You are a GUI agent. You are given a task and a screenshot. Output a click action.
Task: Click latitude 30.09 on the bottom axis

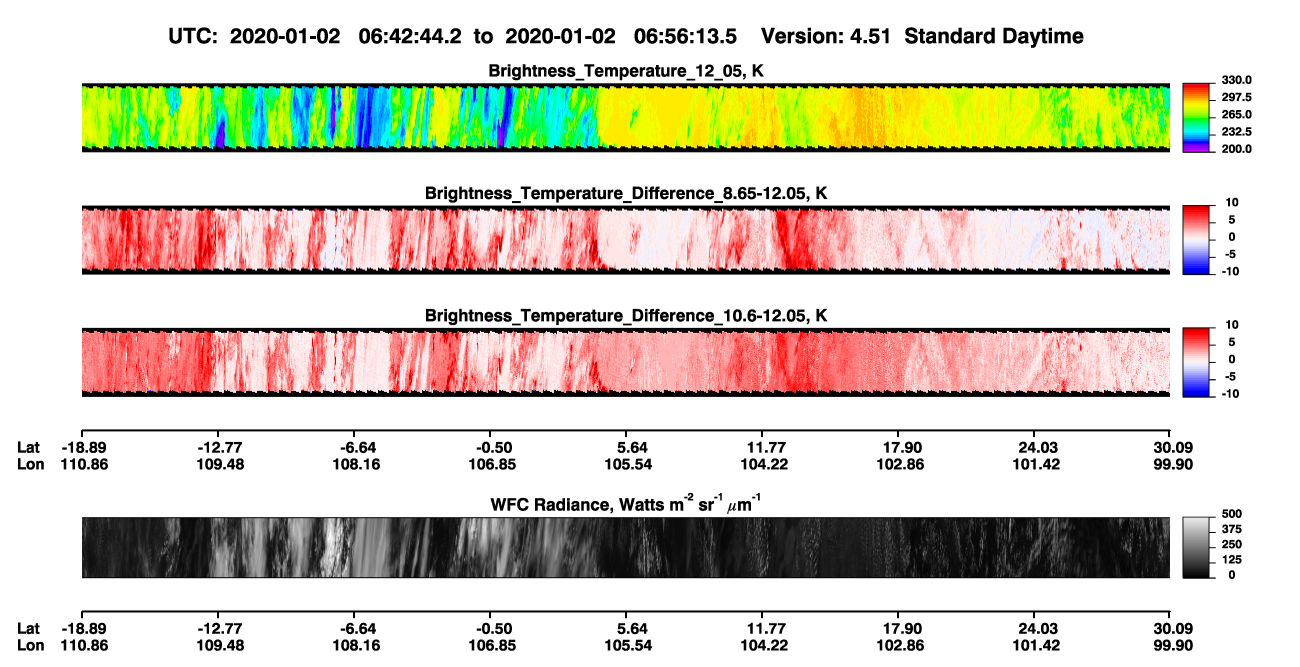[x=1171, y=628]
